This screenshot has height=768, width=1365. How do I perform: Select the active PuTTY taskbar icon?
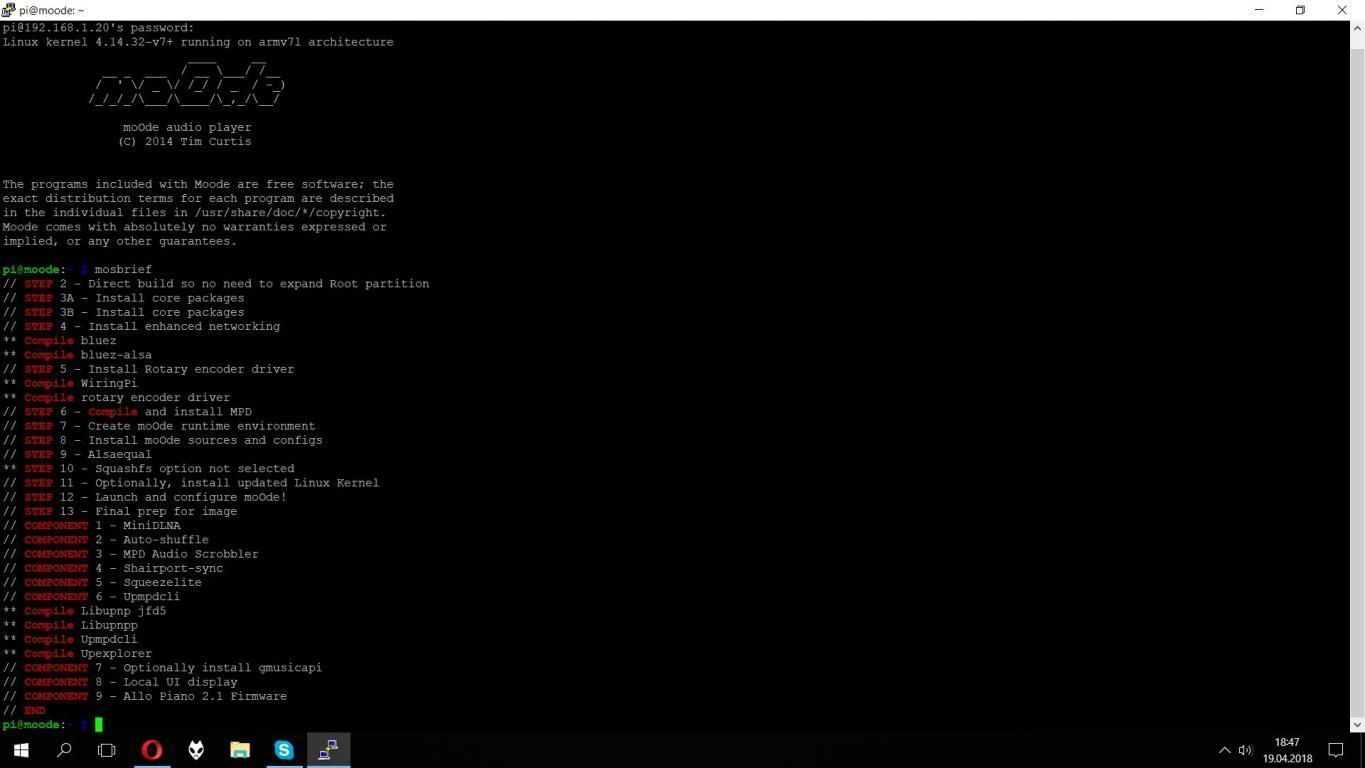(328, 749)
